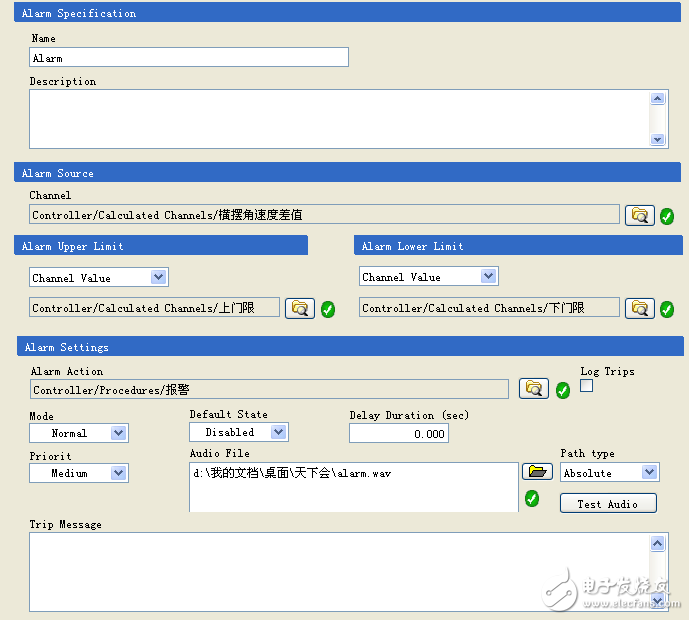Open folder icon to browse Audio File
Screen dimensions: 689x620
(x=538, y=472)
